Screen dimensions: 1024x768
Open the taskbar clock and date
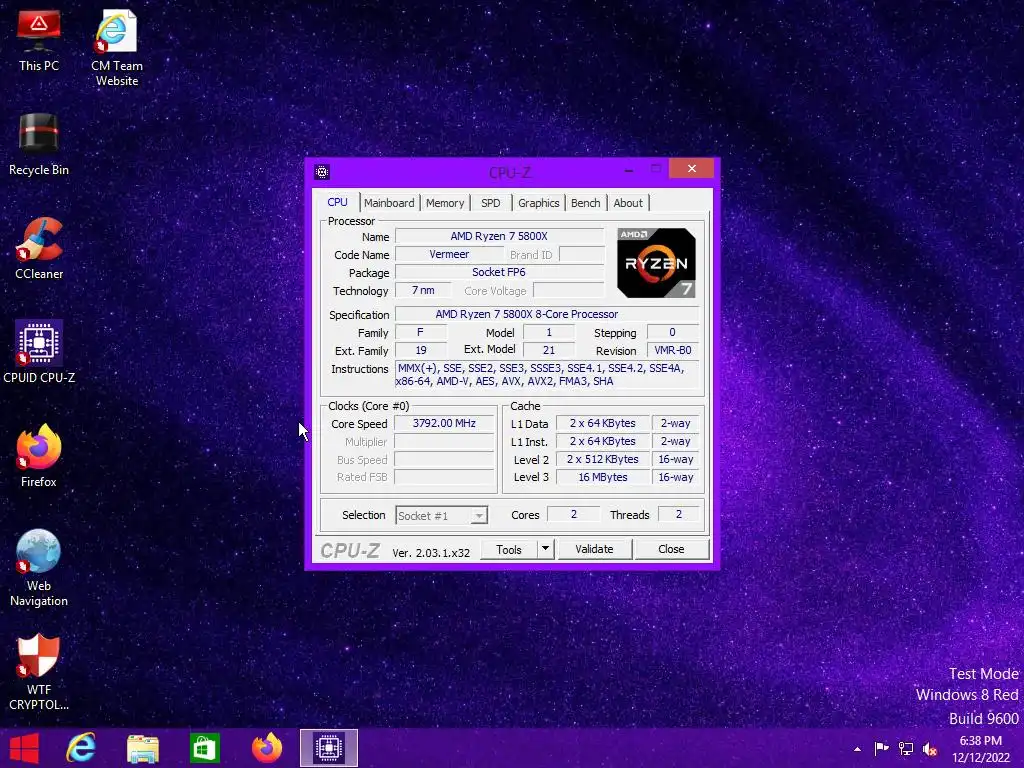pos(980,749)
